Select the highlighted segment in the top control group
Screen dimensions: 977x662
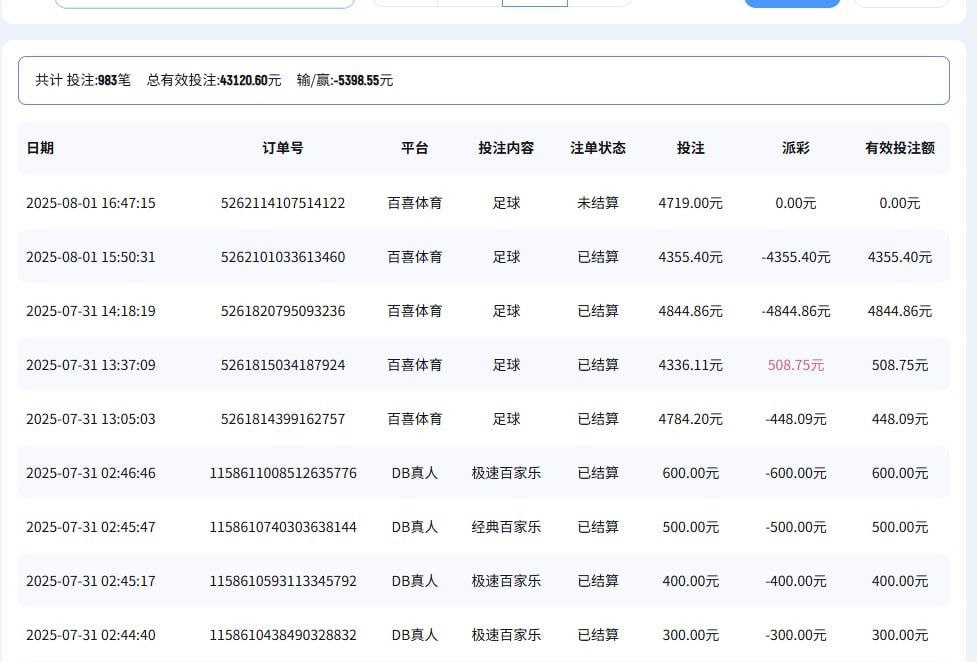[x=535, y=1]
